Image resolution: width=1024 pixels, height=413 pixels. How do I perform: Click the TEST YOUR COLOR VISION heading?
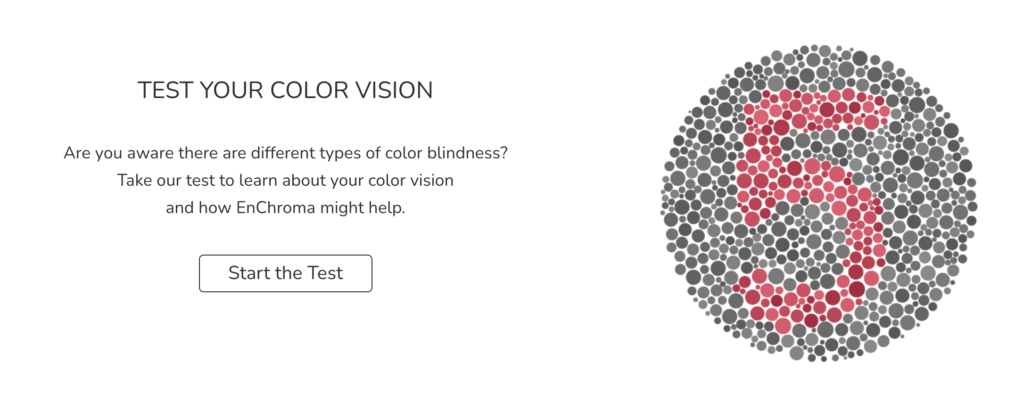pyautogui.click(x=285, y=91)
